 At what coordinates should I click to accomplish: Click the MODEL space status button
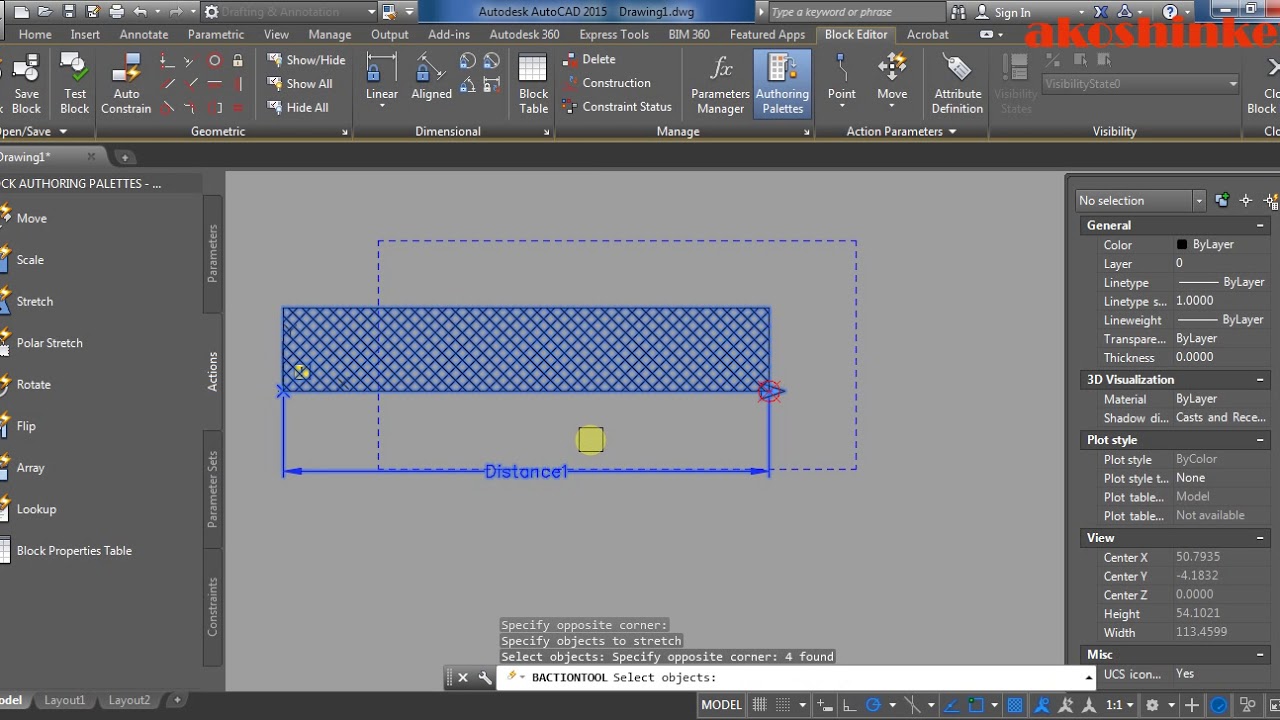coord(721,705)
